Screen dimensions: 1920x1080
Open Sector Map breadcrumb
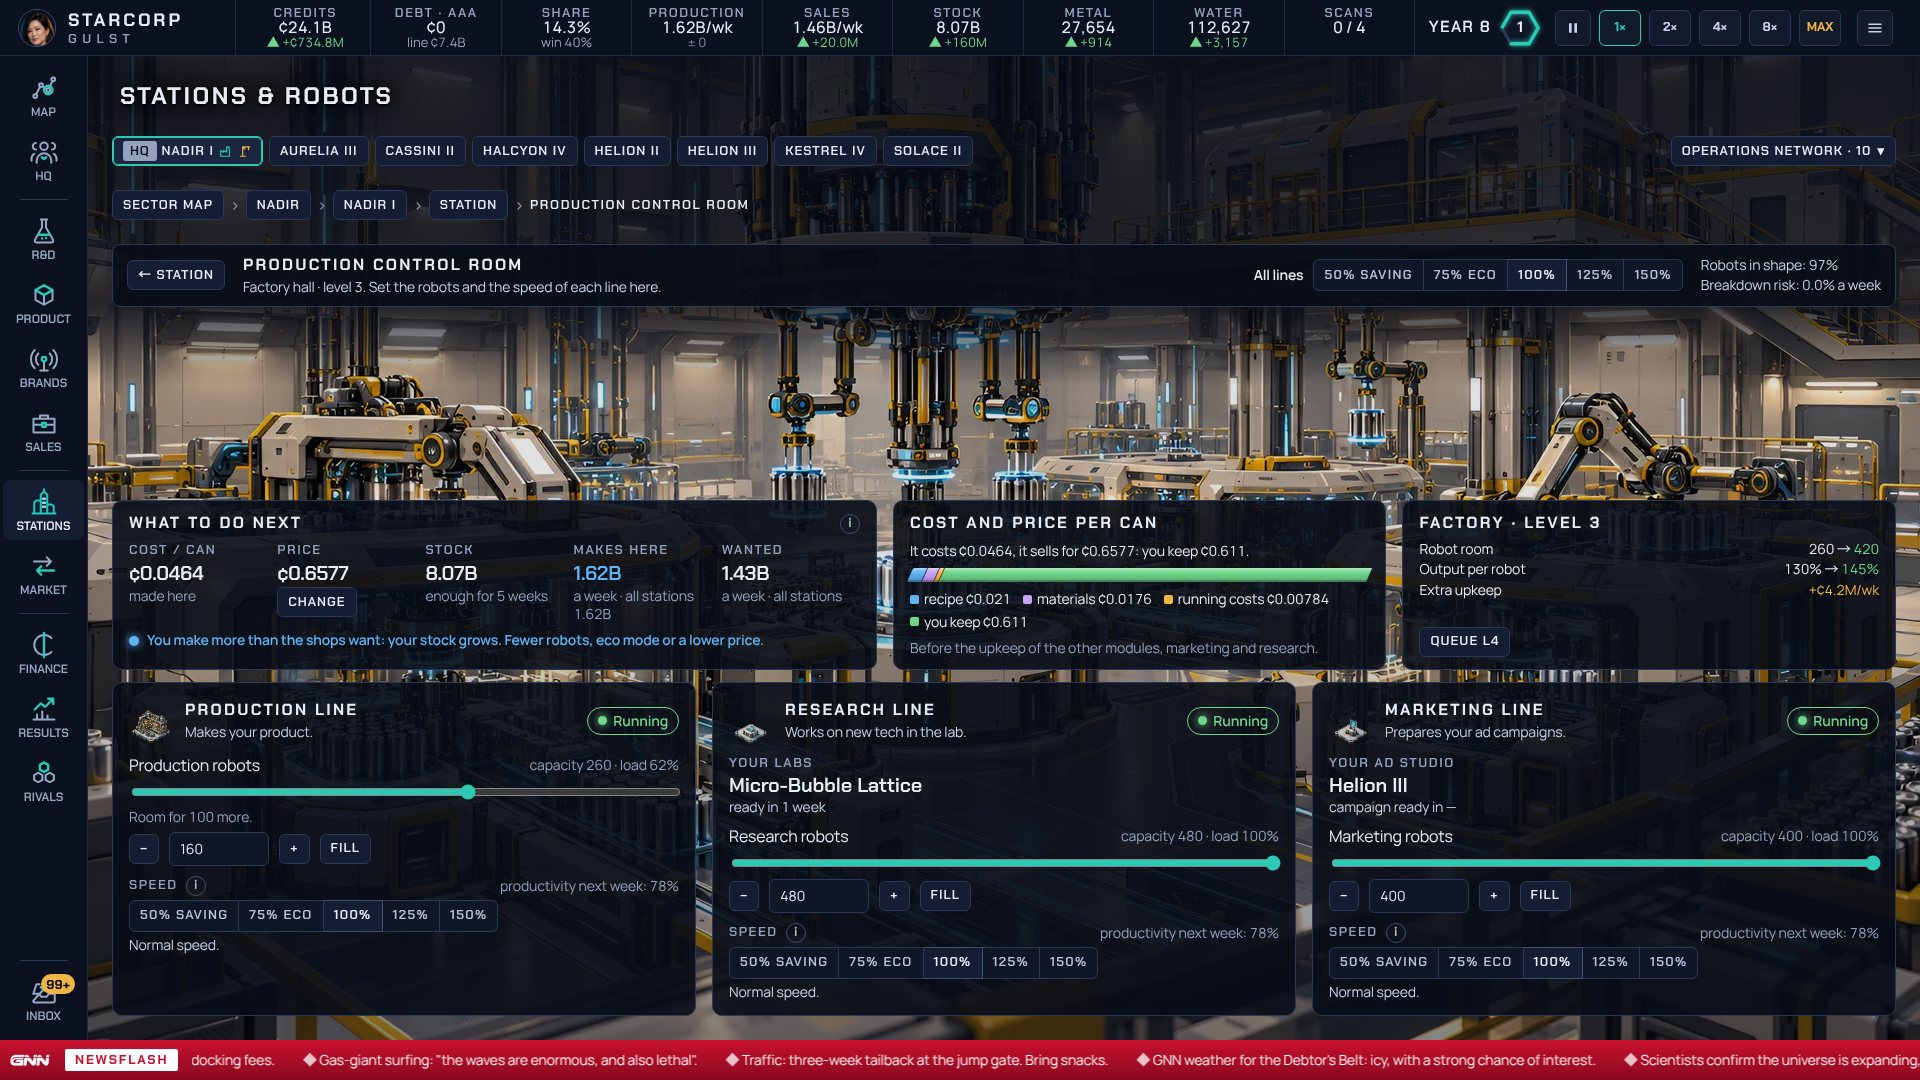167,205
